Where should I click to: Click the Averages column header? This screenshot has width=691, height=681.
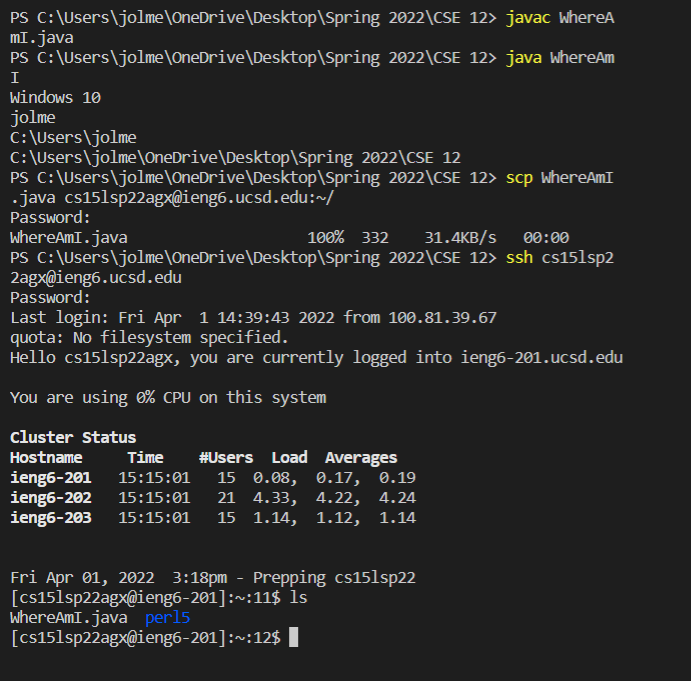(x=361, y=457)
